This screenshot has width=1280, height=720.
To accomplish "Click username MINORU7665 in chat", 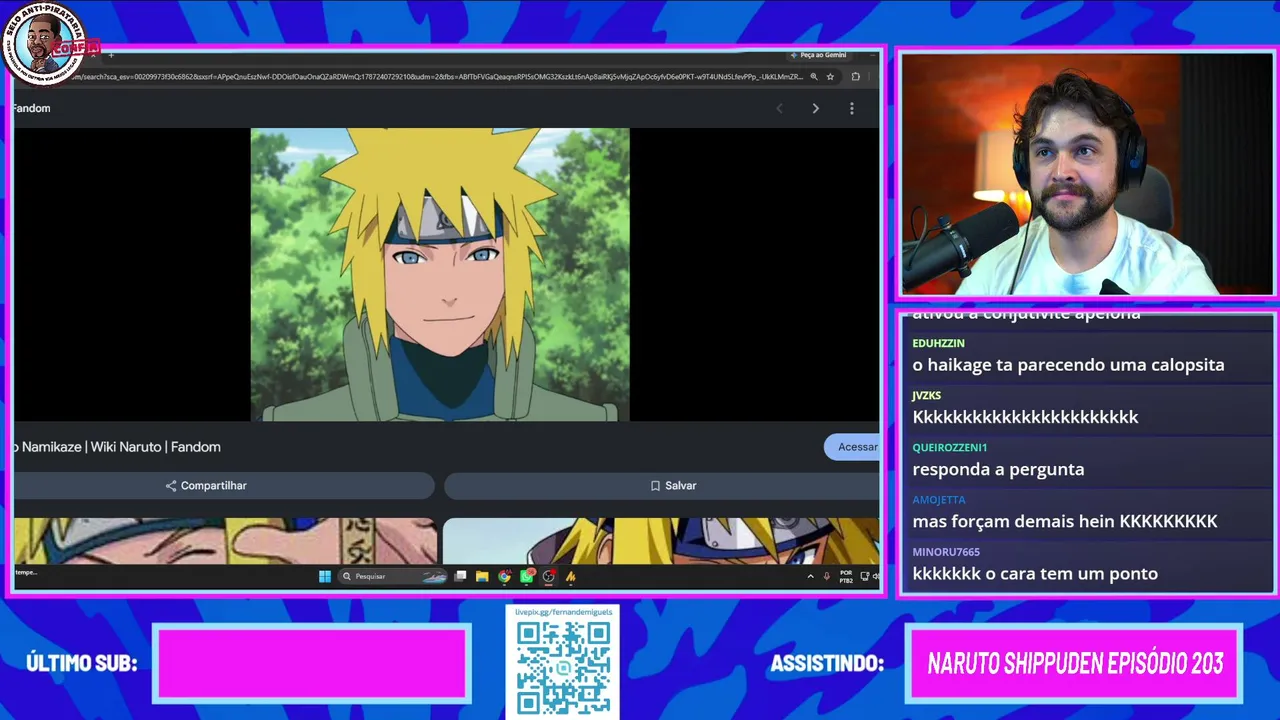I will coord(946,552).
